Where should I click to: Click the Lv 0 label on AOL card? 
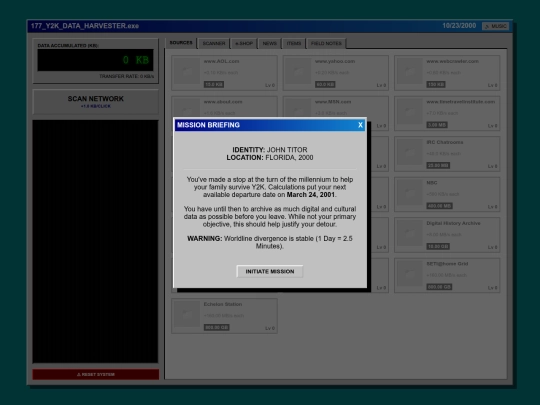(x=270, y=85)
